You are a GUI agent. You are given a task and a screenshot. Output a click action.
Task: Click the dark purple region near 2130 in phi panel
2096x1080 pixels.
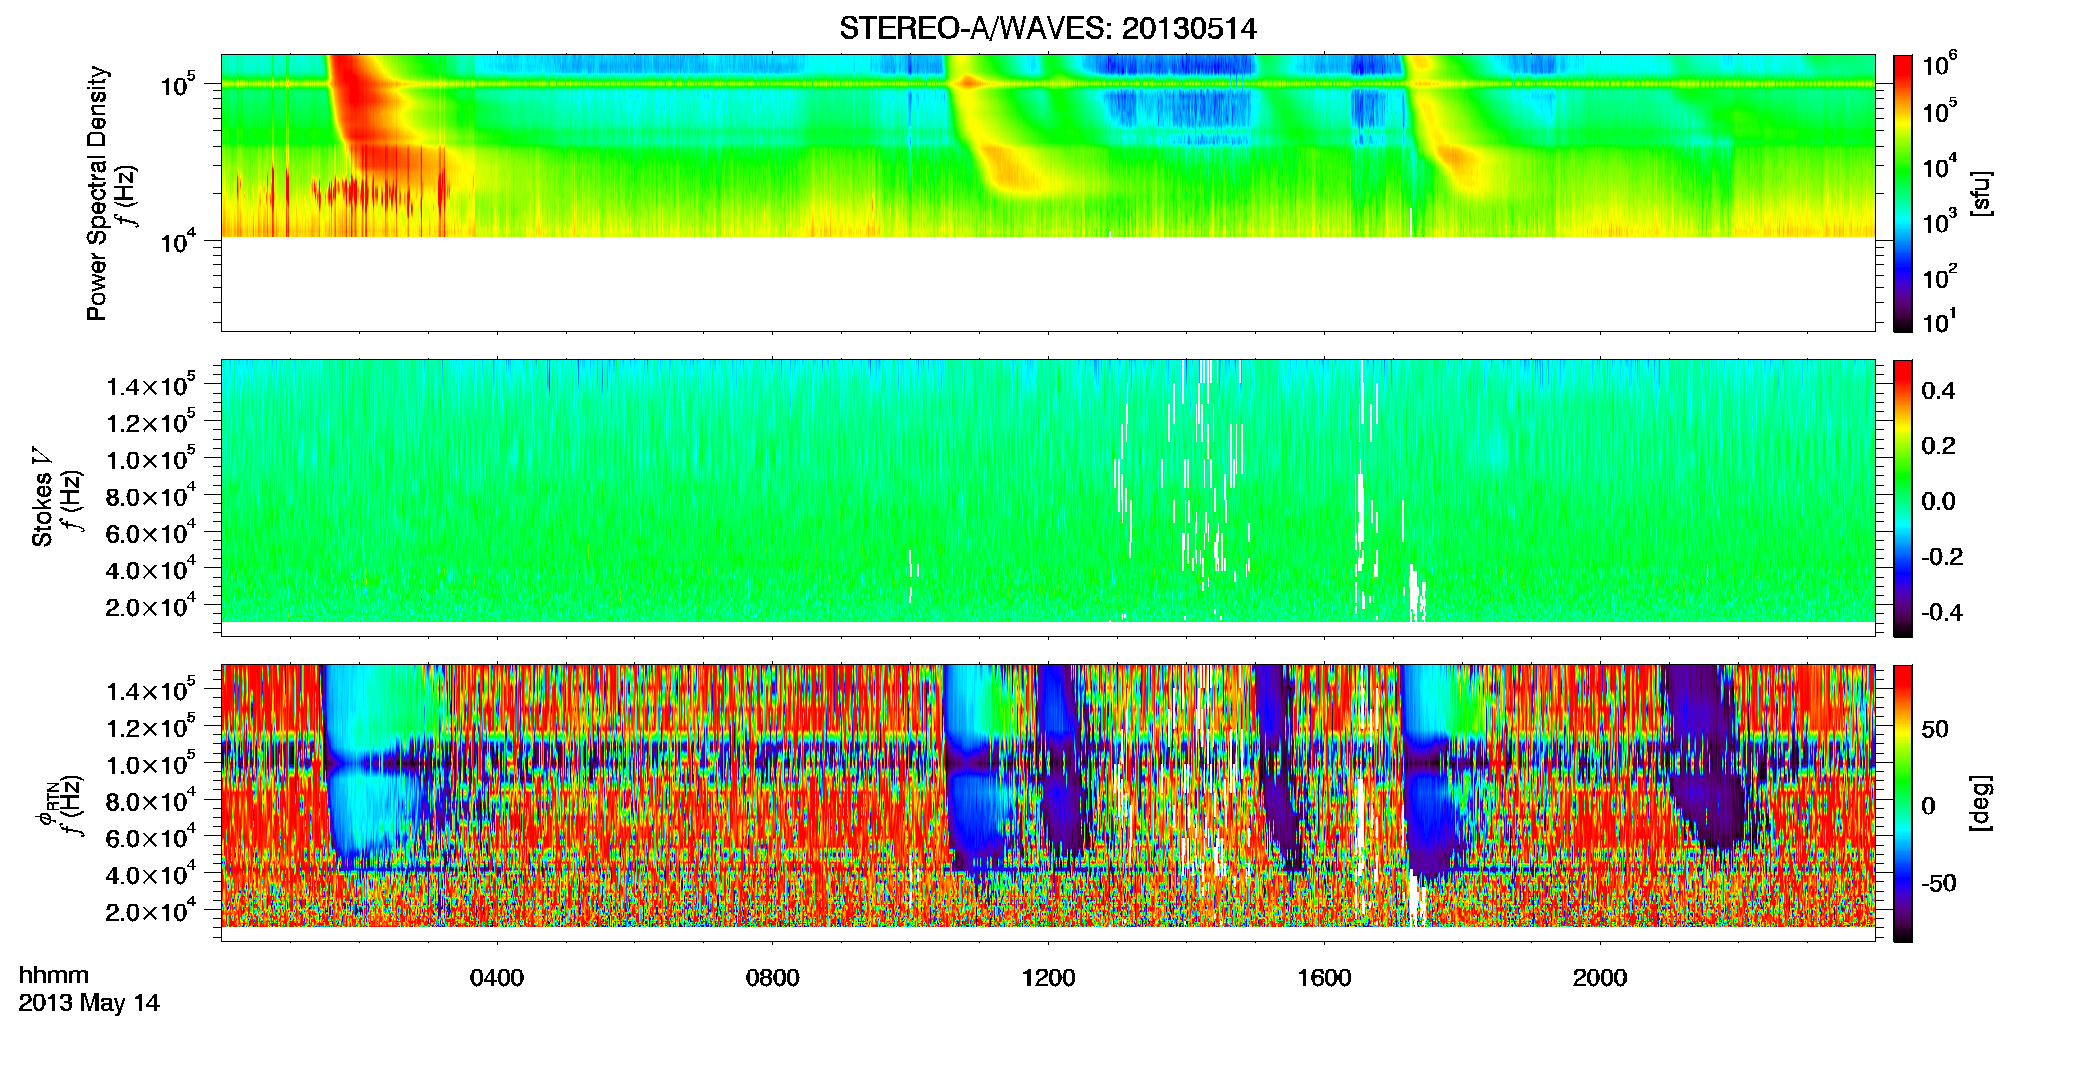tap(1708, 760)
